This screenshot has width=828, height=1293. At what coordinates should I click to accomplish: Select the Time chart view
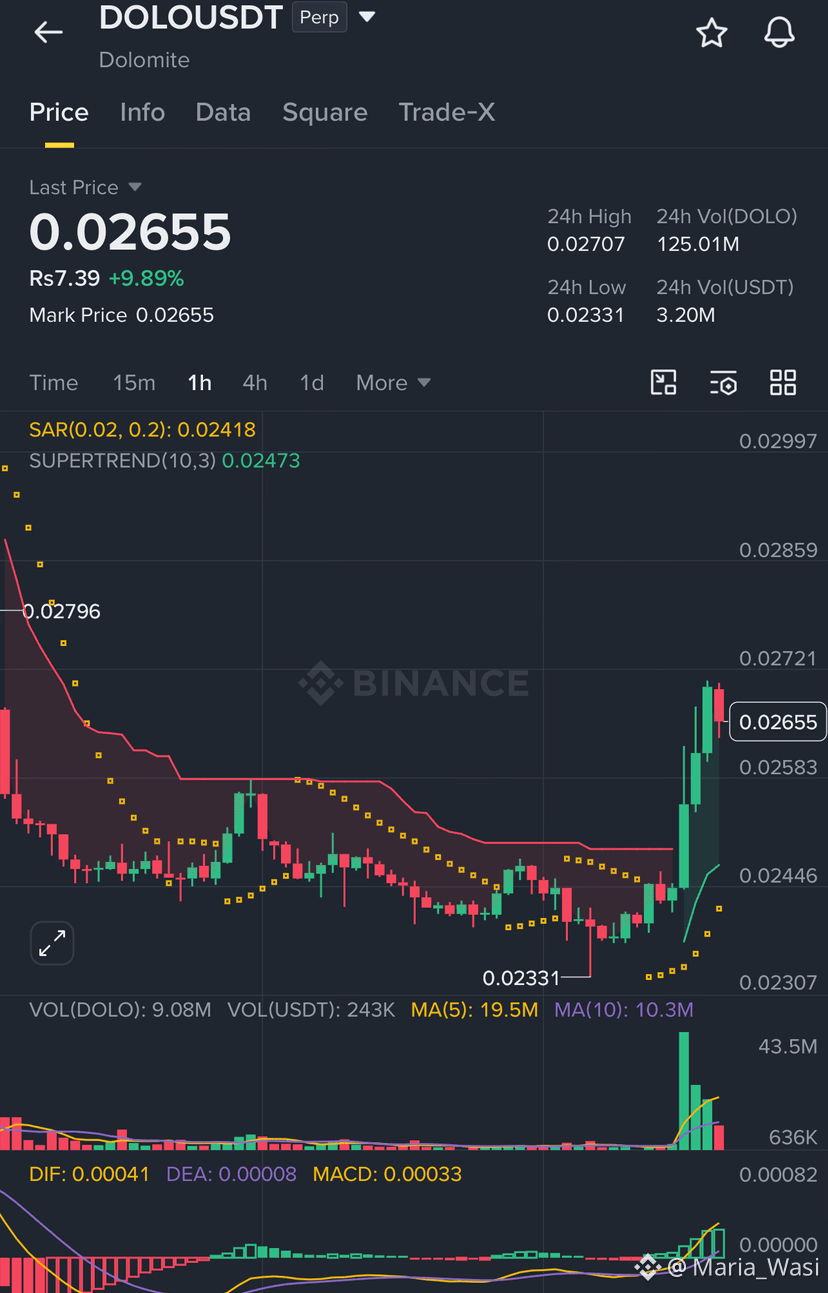(54, 383)
